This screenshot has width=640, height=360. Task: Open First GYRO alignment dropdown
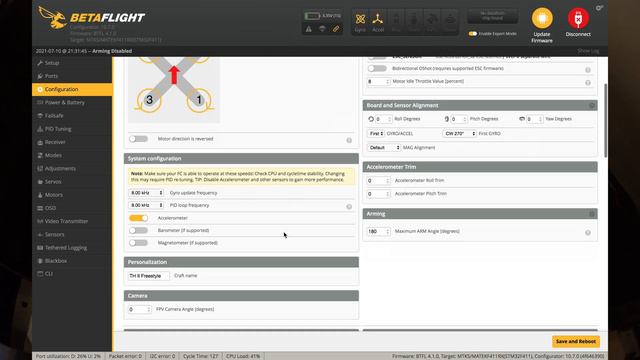click(459, 133)
